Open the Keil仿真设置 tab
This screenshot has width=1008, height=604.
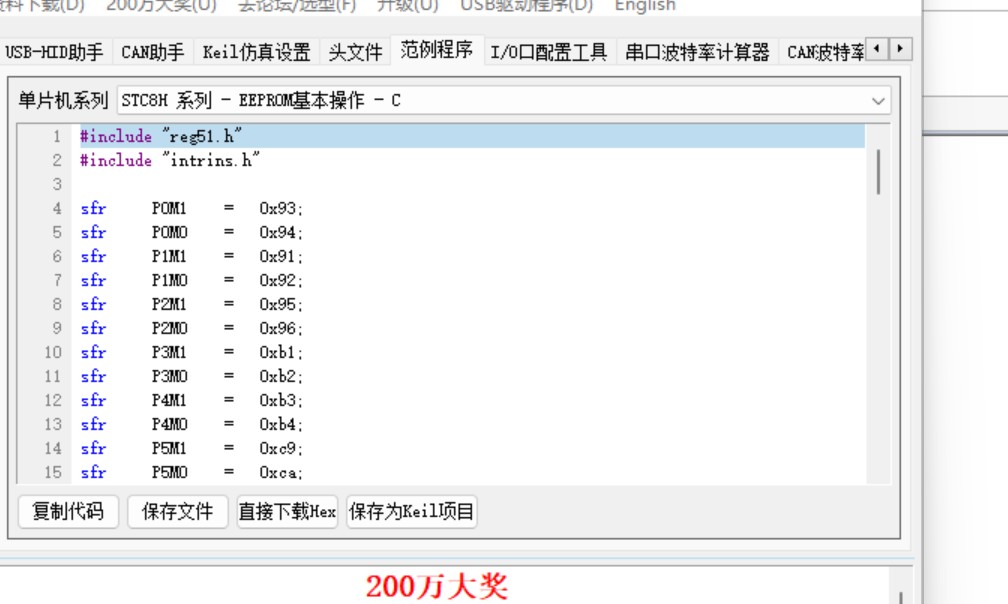click(256, 52)
